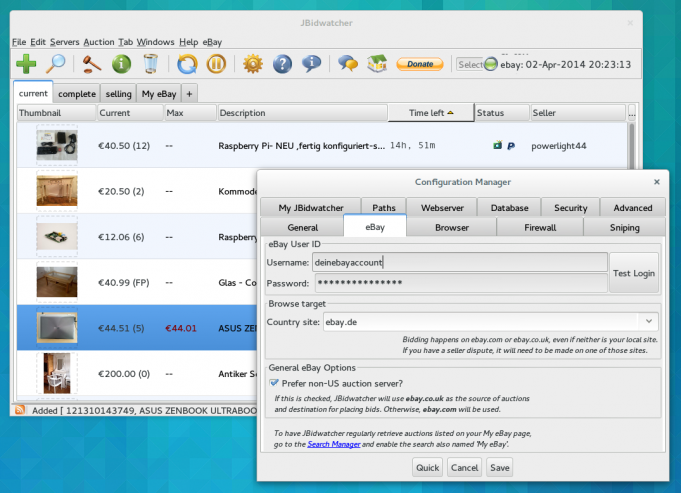The width and height of the screenshot is (681, 493).
Task: Click the orange Pause updates icon
Action: pos(216,65)
